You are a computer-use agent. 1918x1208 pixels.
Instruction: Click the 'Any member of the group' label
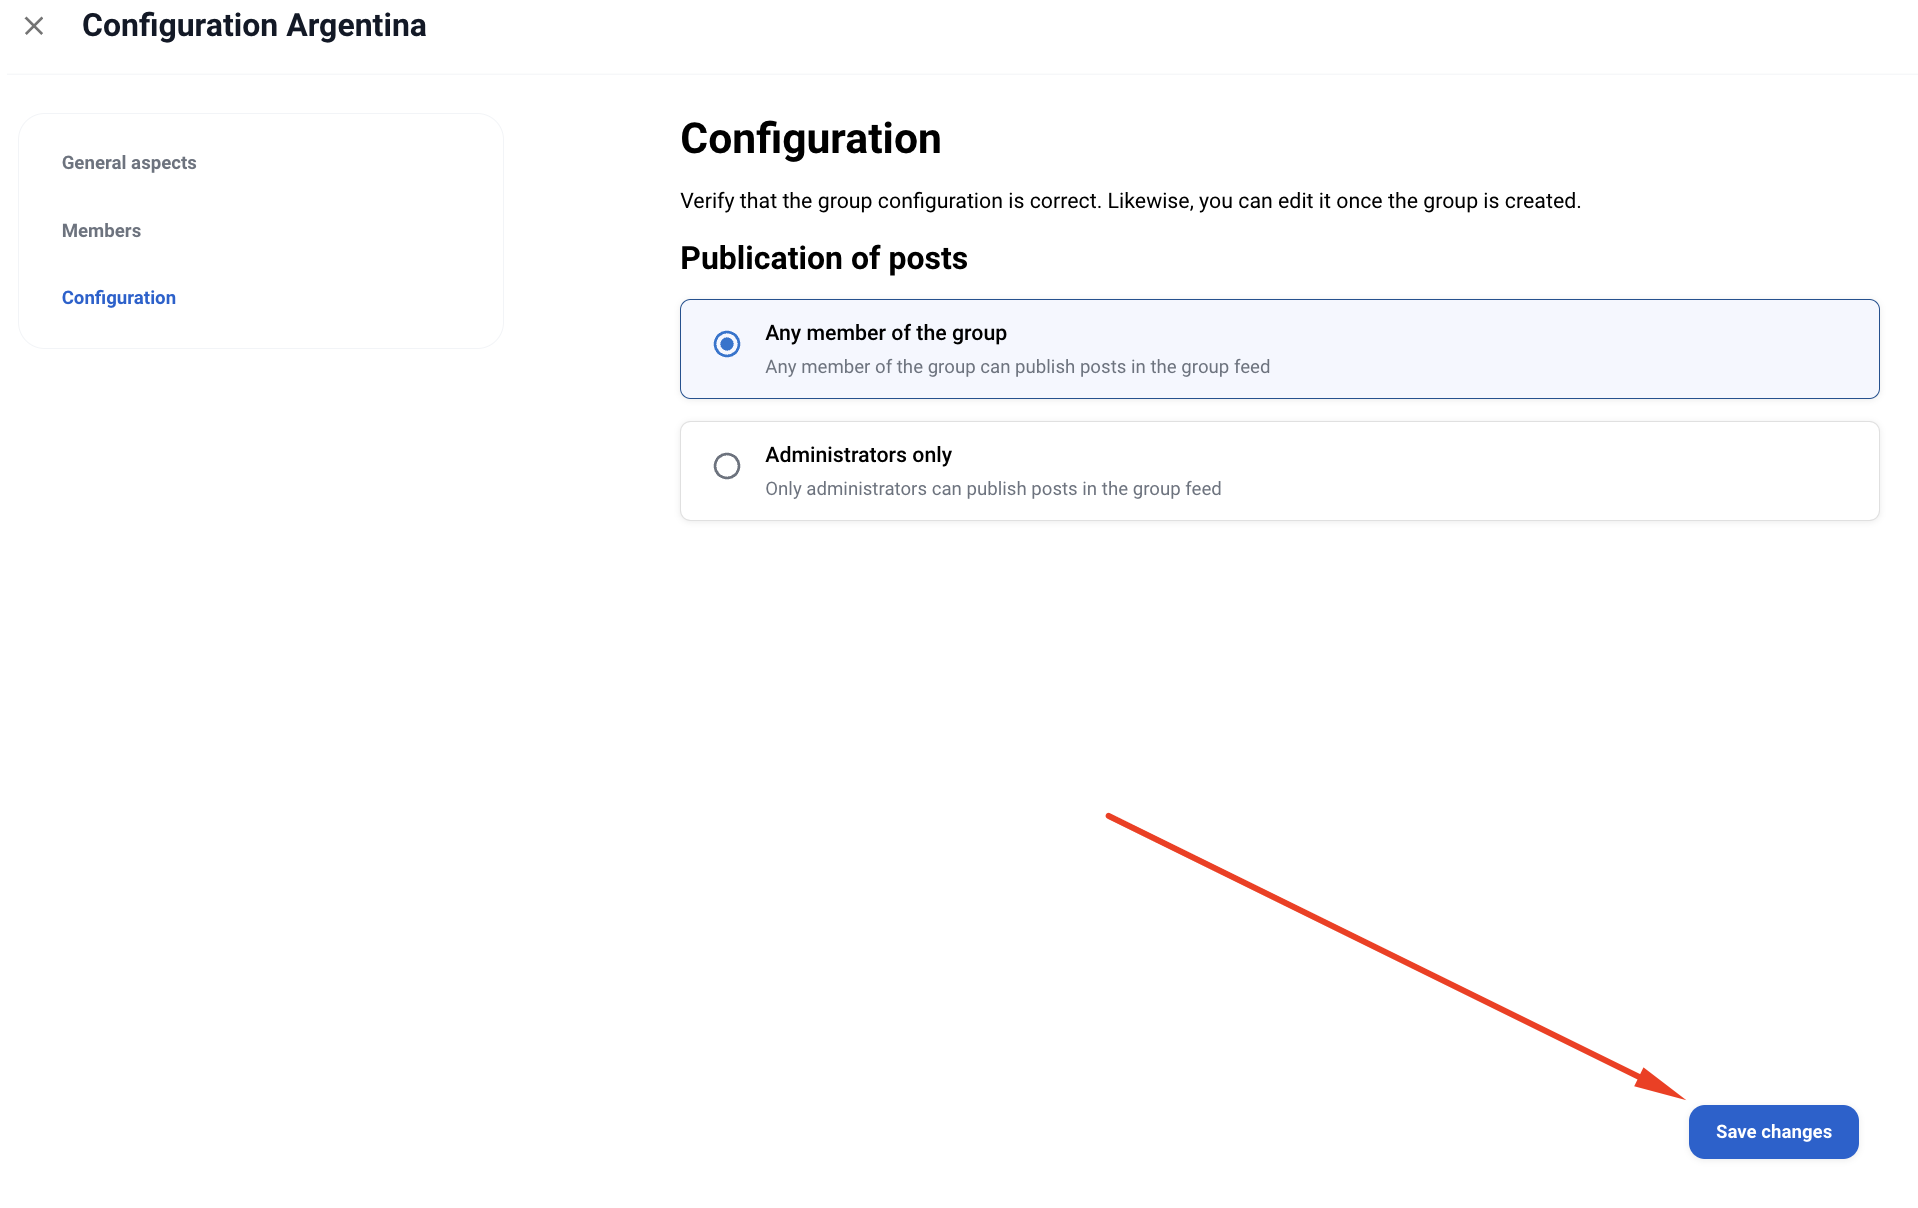(x=885, y=333)
